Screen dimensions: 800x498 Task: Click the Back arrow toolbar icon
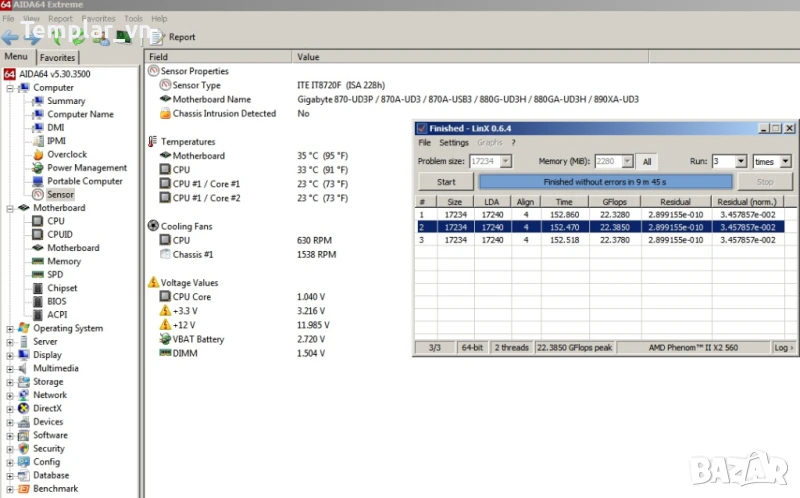11,38
